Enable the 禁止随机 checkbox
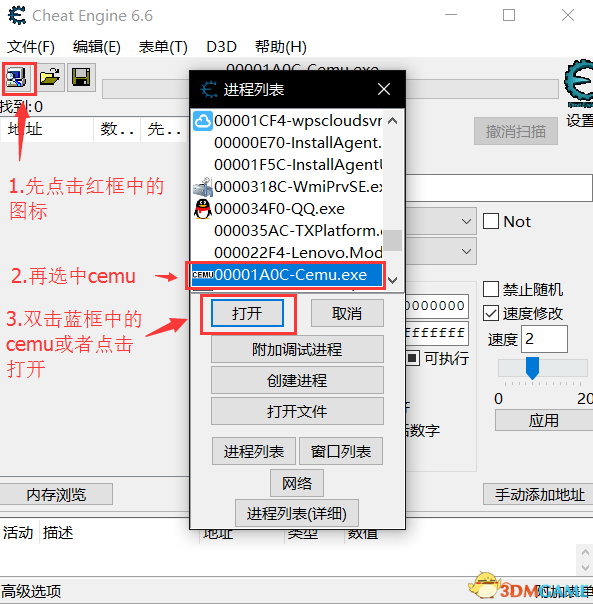This screenshot has width=593, height=604. pos(491,289)
